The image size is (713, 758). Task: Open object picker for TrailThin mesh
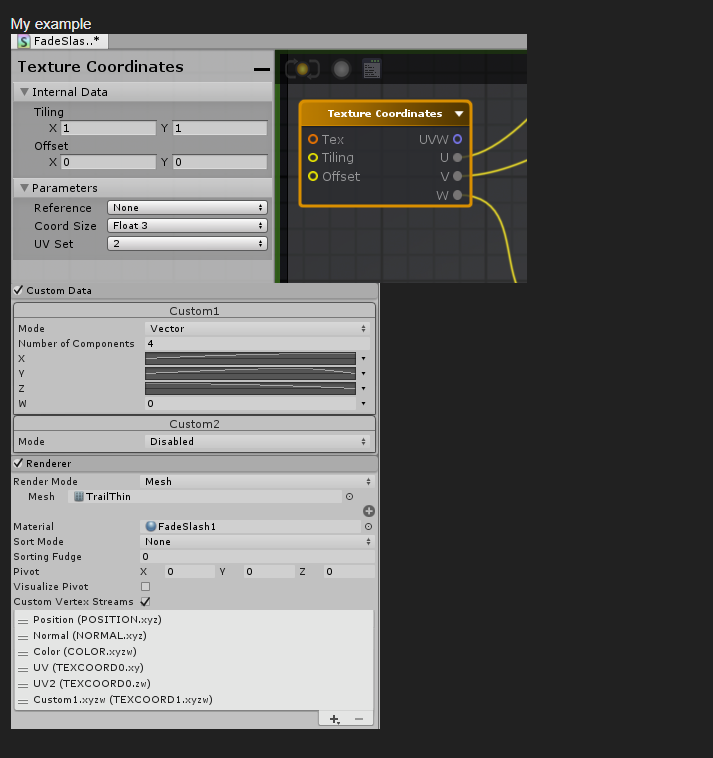coord(349,496)
